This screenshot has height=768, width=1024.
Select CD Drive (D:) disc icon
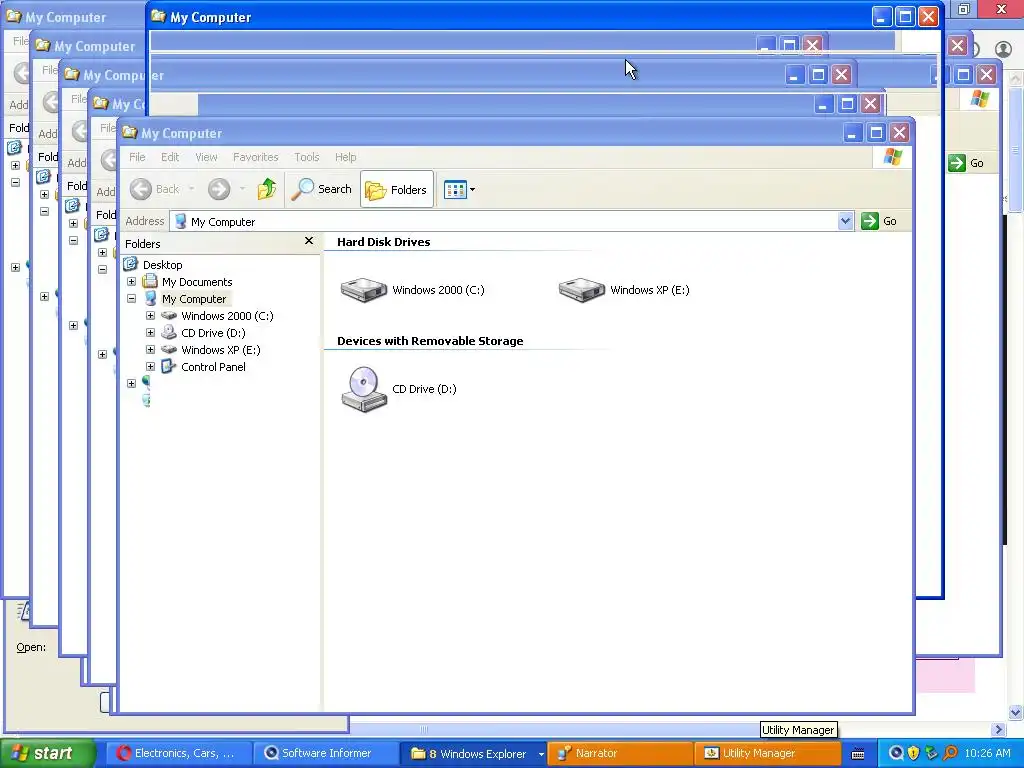pyautogui.click(x=364, y=389)
